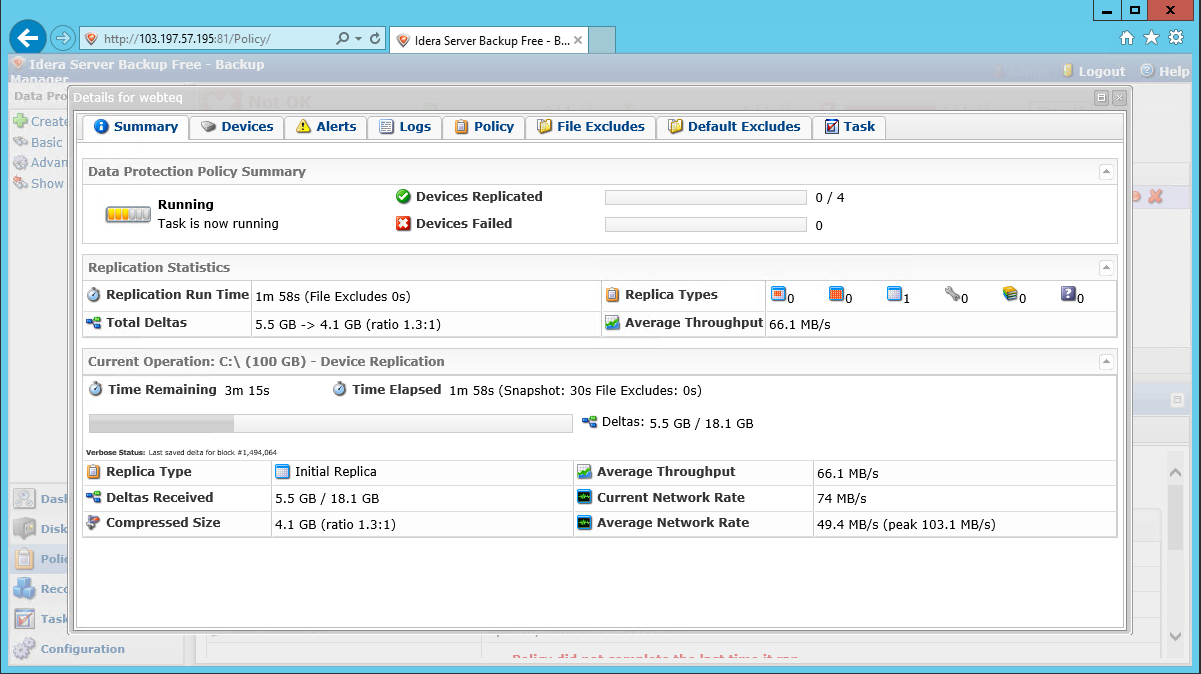Image resolution: width=1201 pixels, height=674 pixels.
Task: Open the Help link
Action: 1165,71
